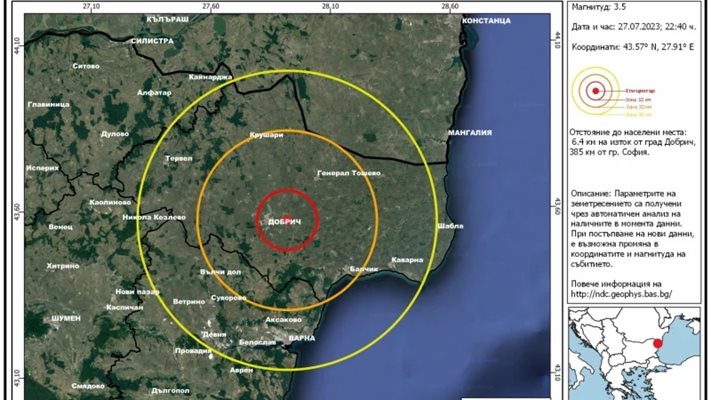Click the Кайнарджа town label
Viewport: 711px width, 400px height.
(209, 77)
